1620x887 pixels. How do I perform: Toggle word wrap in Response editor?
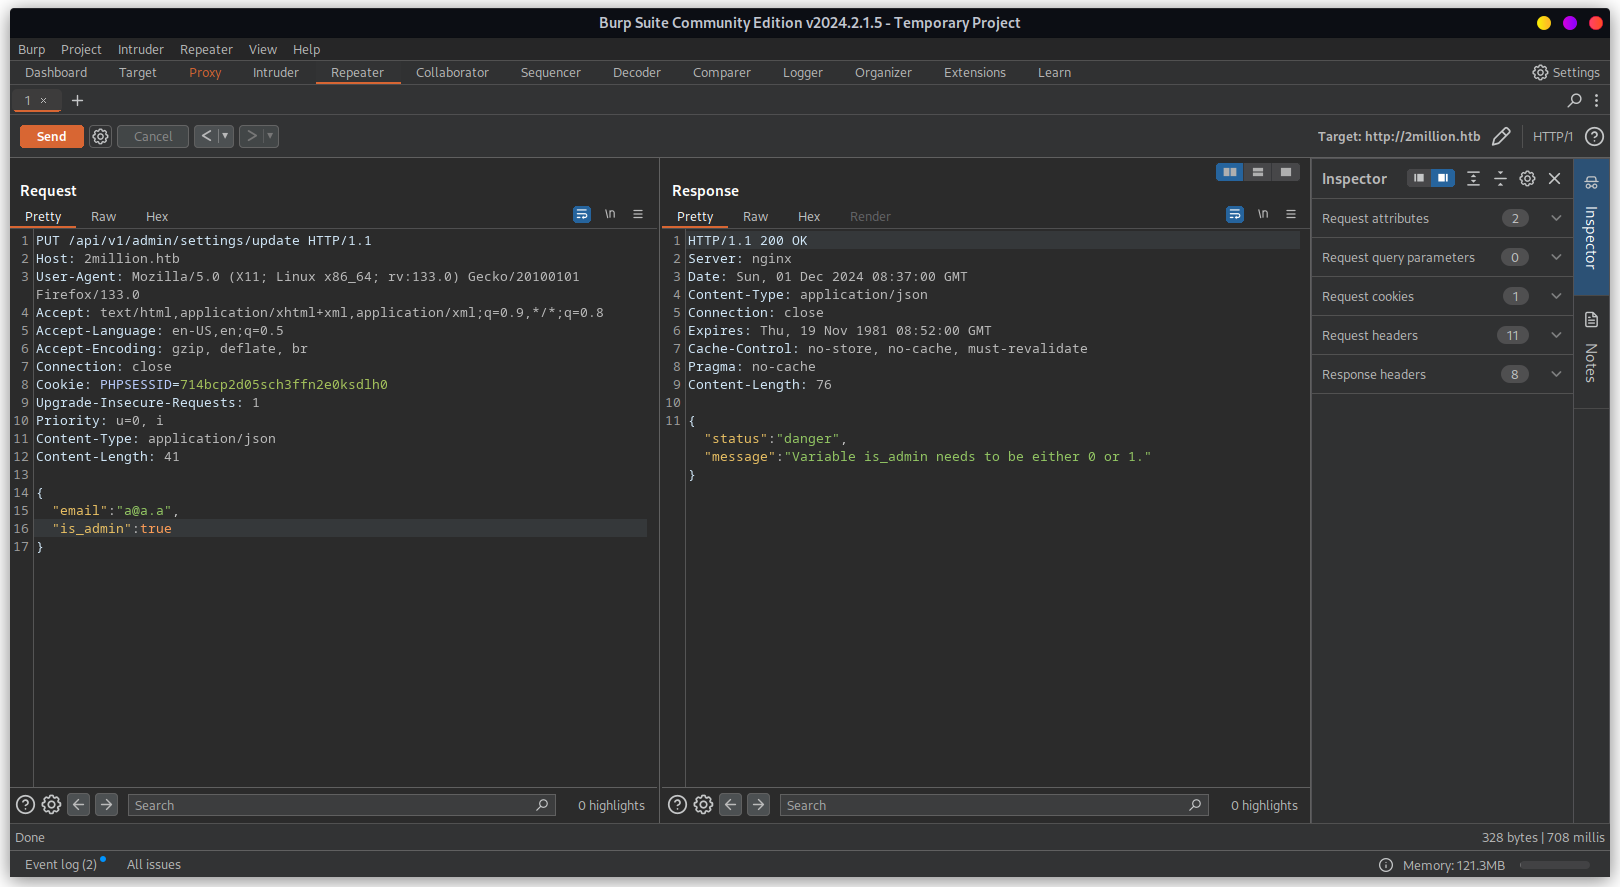tap(1235, 214)
